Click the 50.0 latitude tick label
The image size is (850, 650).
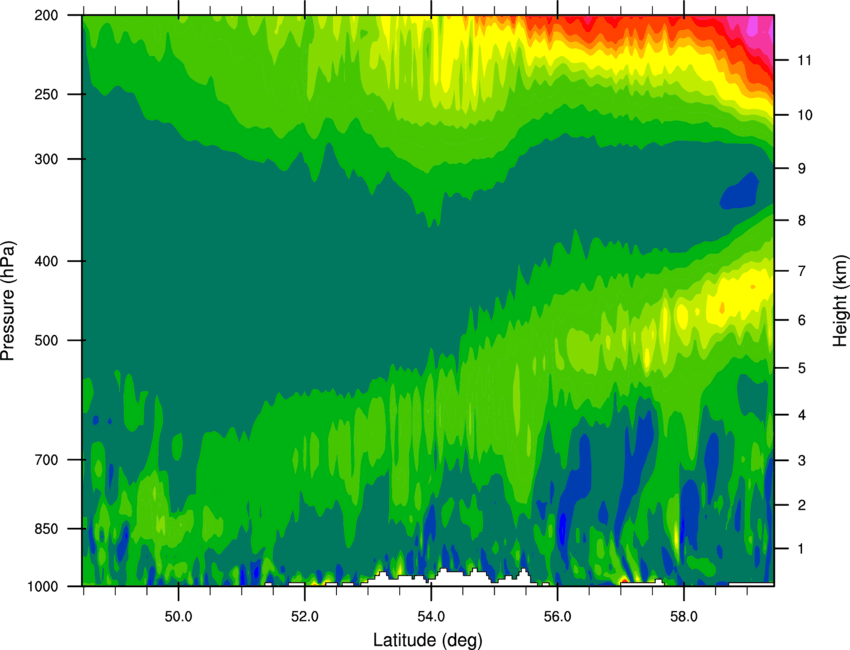pos(178,616)
